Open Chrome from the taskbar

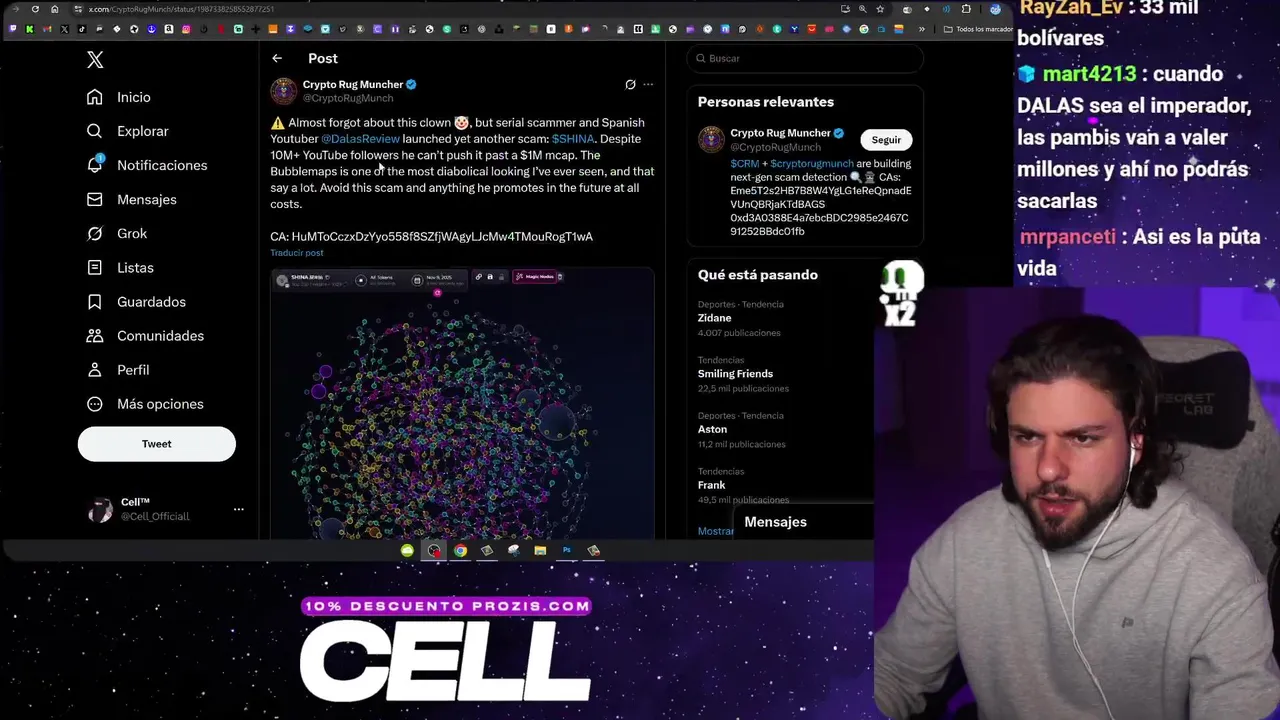460,550
